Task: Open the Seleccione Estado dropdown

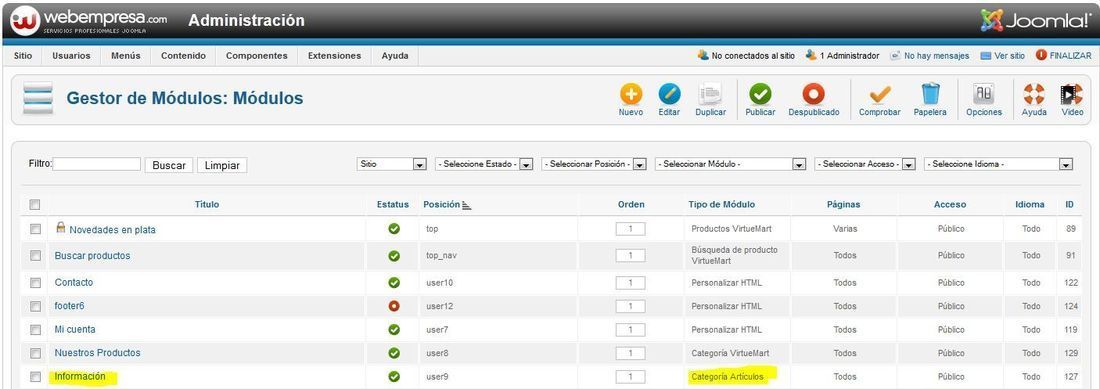Action: click(x=485, y=164)
